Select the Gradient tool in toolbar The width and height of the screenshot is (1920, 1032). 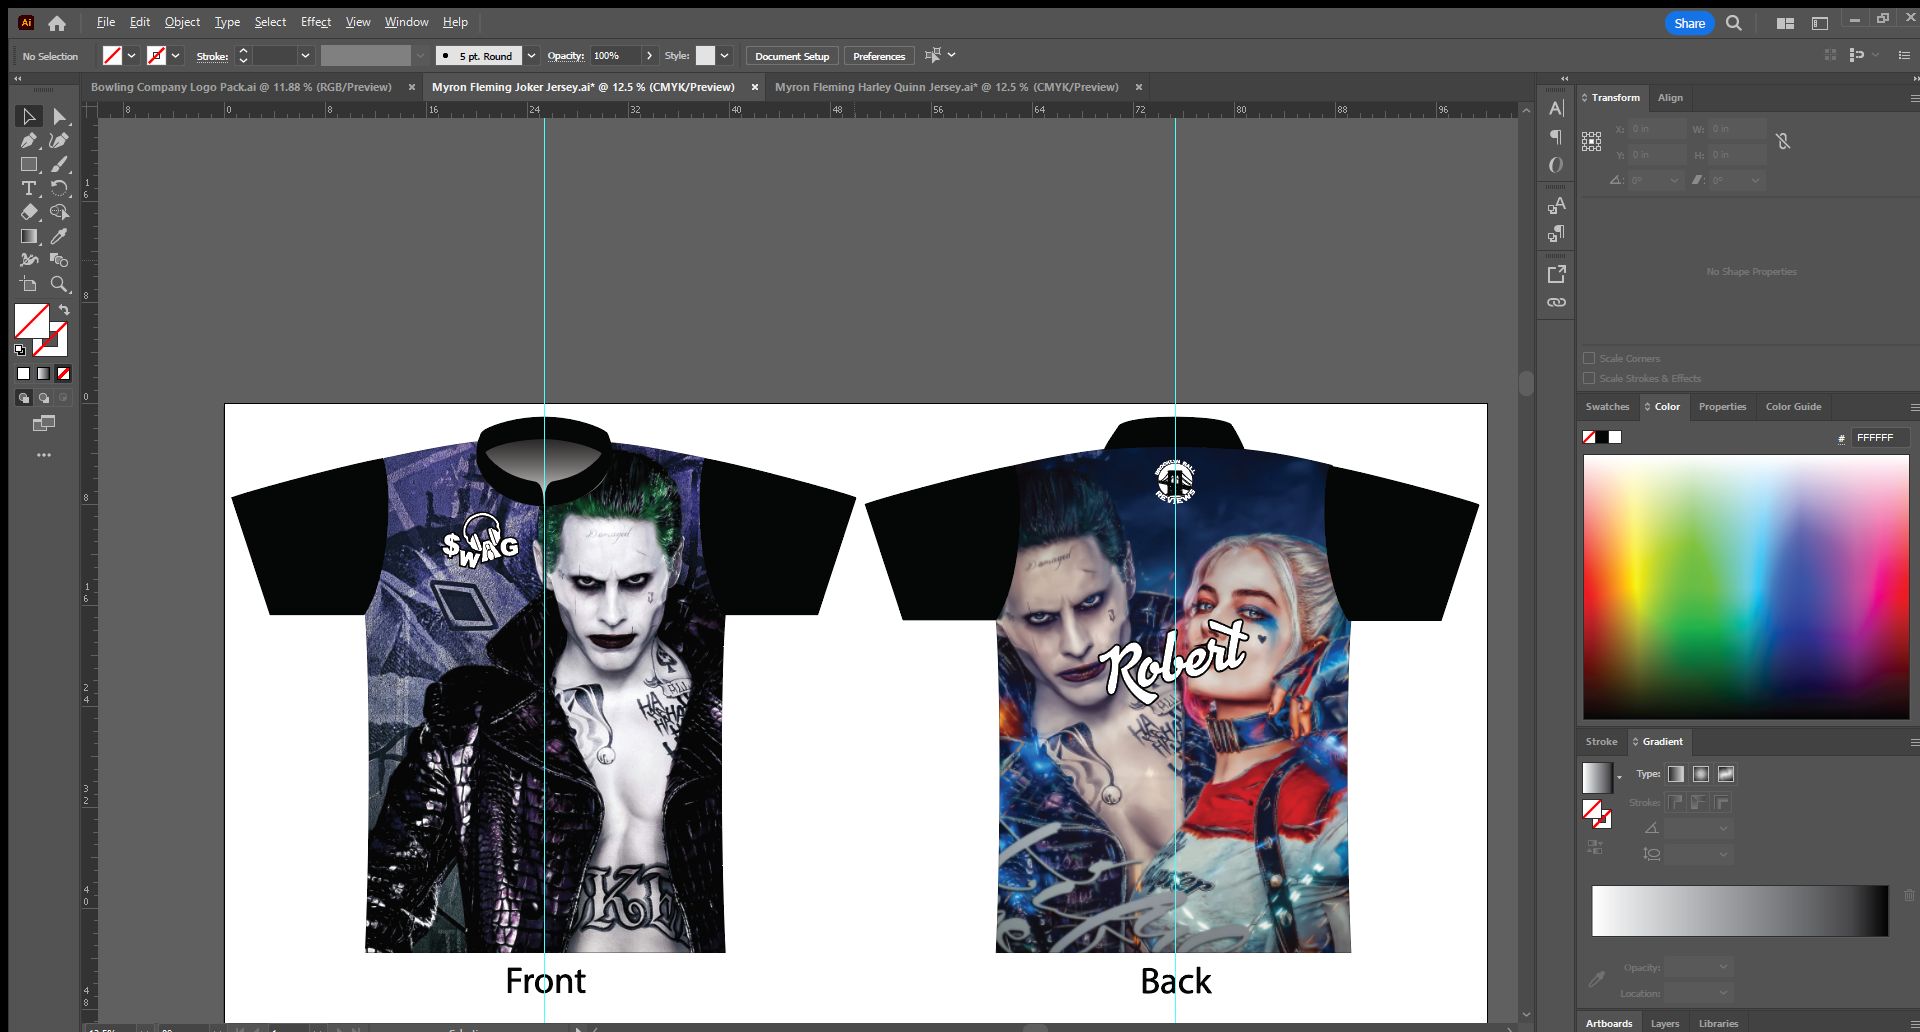(29, 236)
